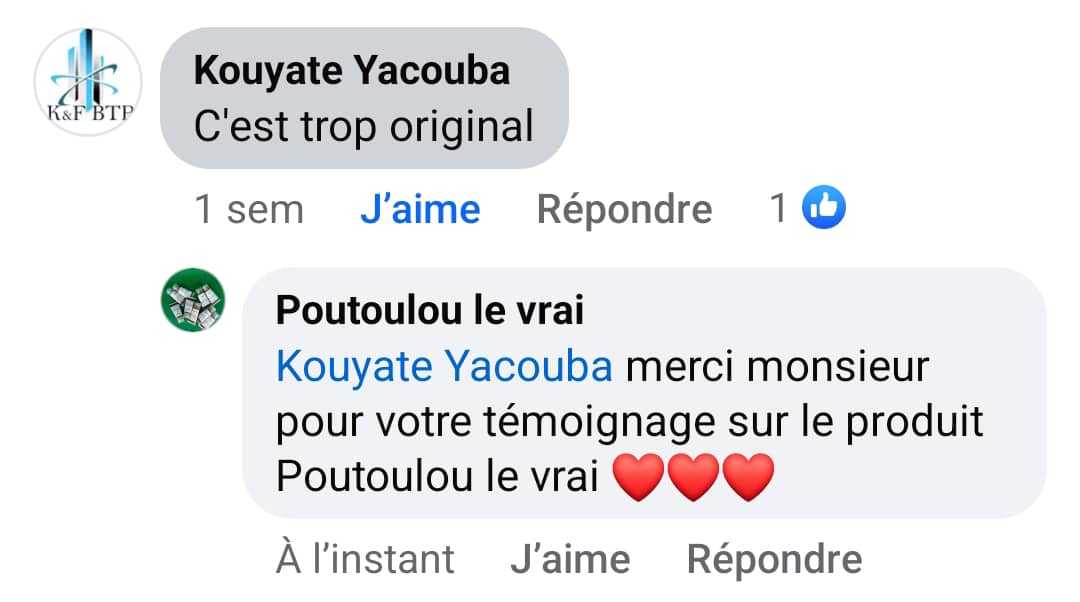Open the blue Kouyate Yacouba mention link
Viewport: 1080px width, 602px height.
(444, 366)
